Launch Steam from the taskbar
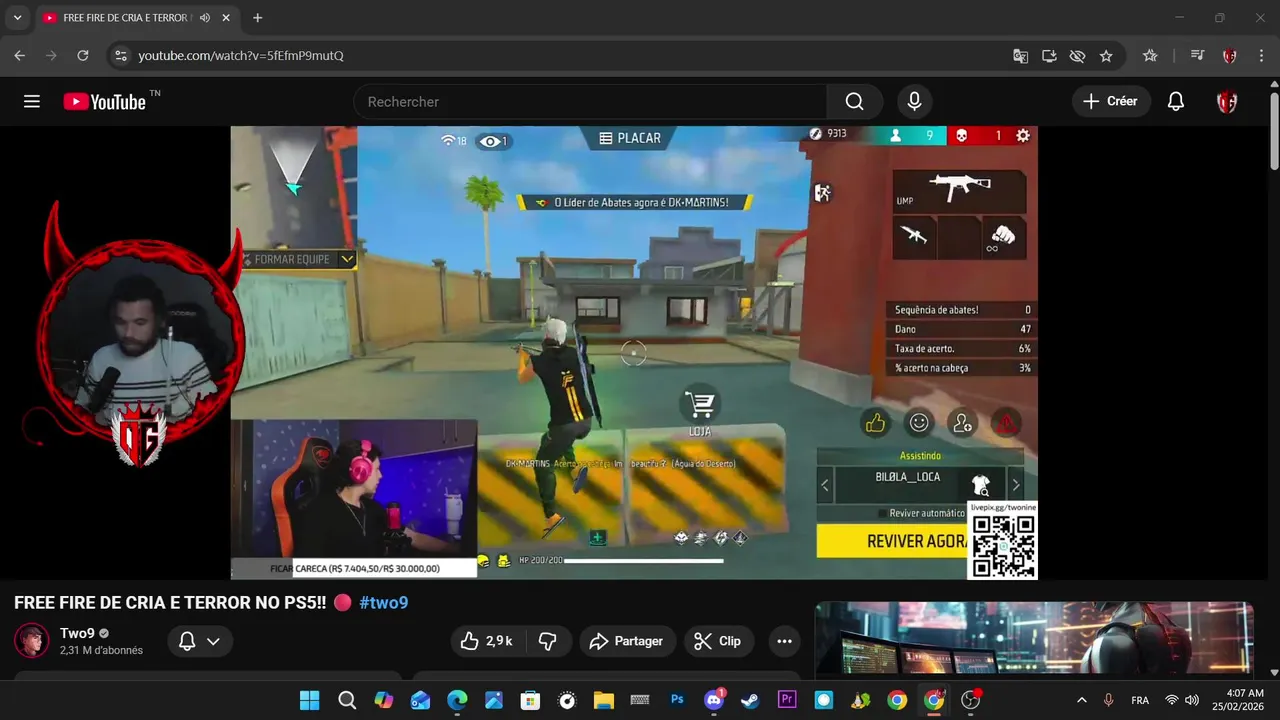 (750, 700)
